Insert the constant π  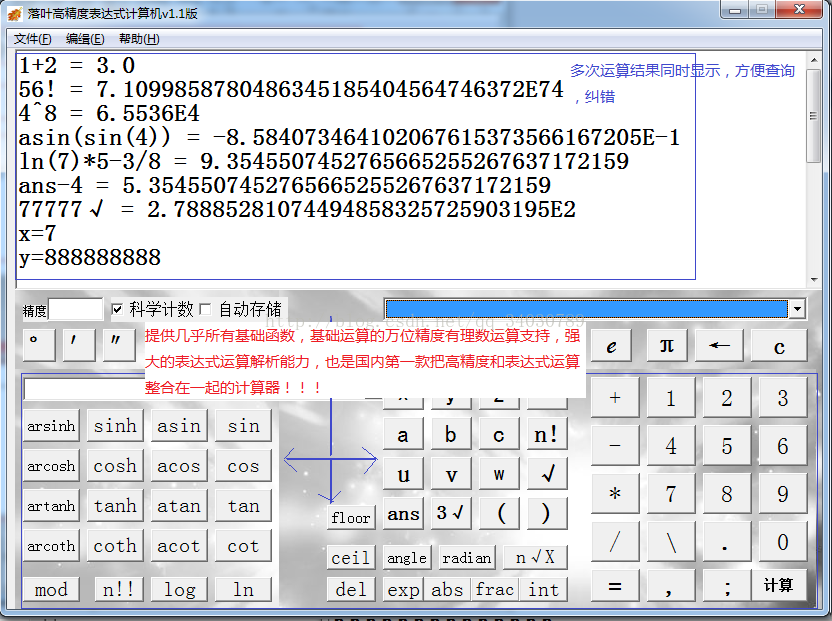click(667, 346)
